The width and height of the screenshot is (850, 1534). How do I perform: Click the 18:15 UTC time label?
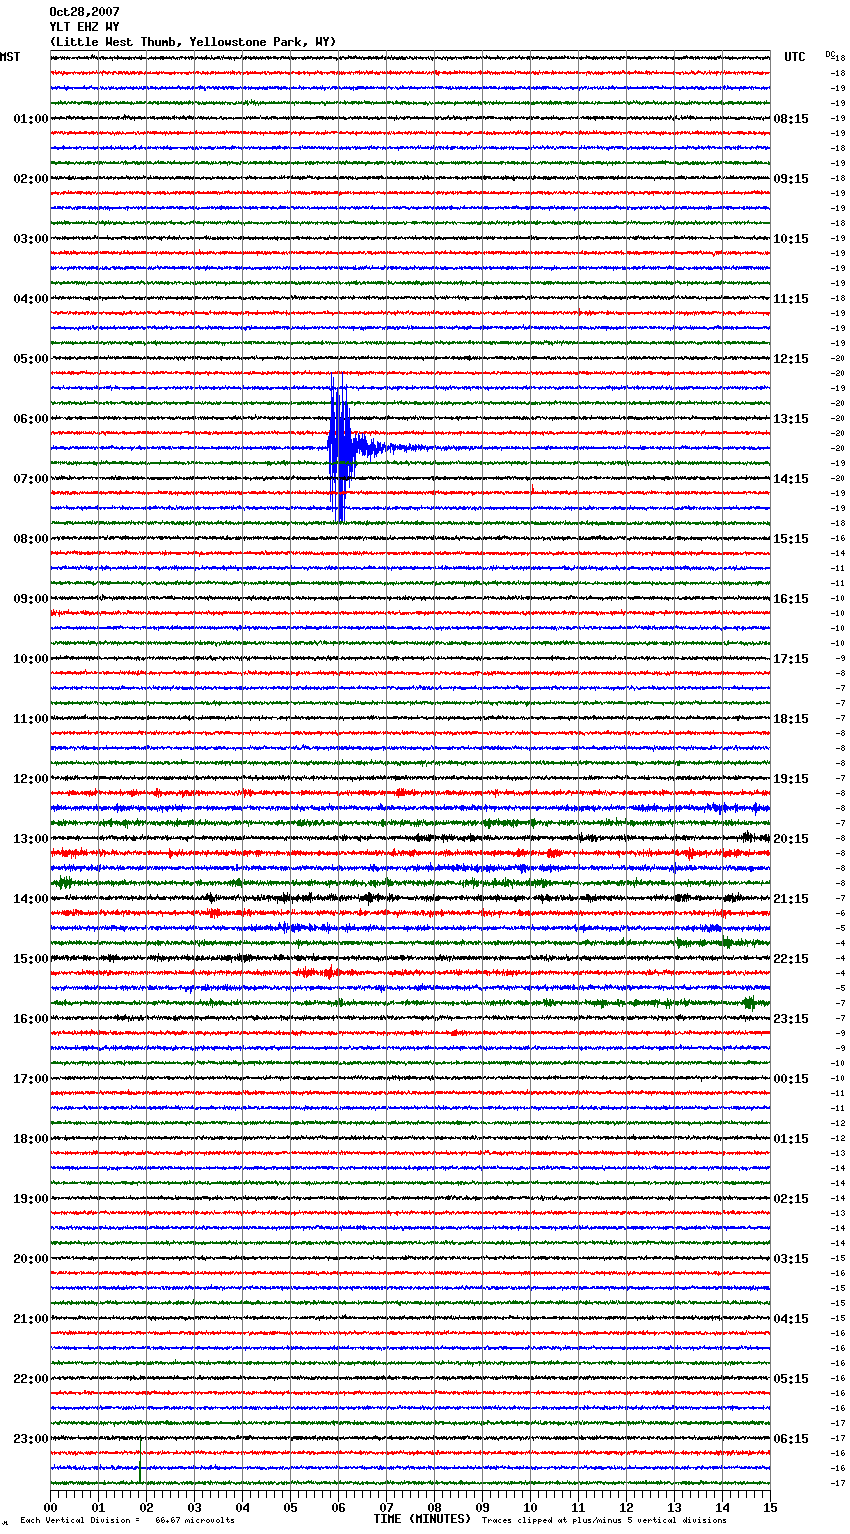coord(791,719)
